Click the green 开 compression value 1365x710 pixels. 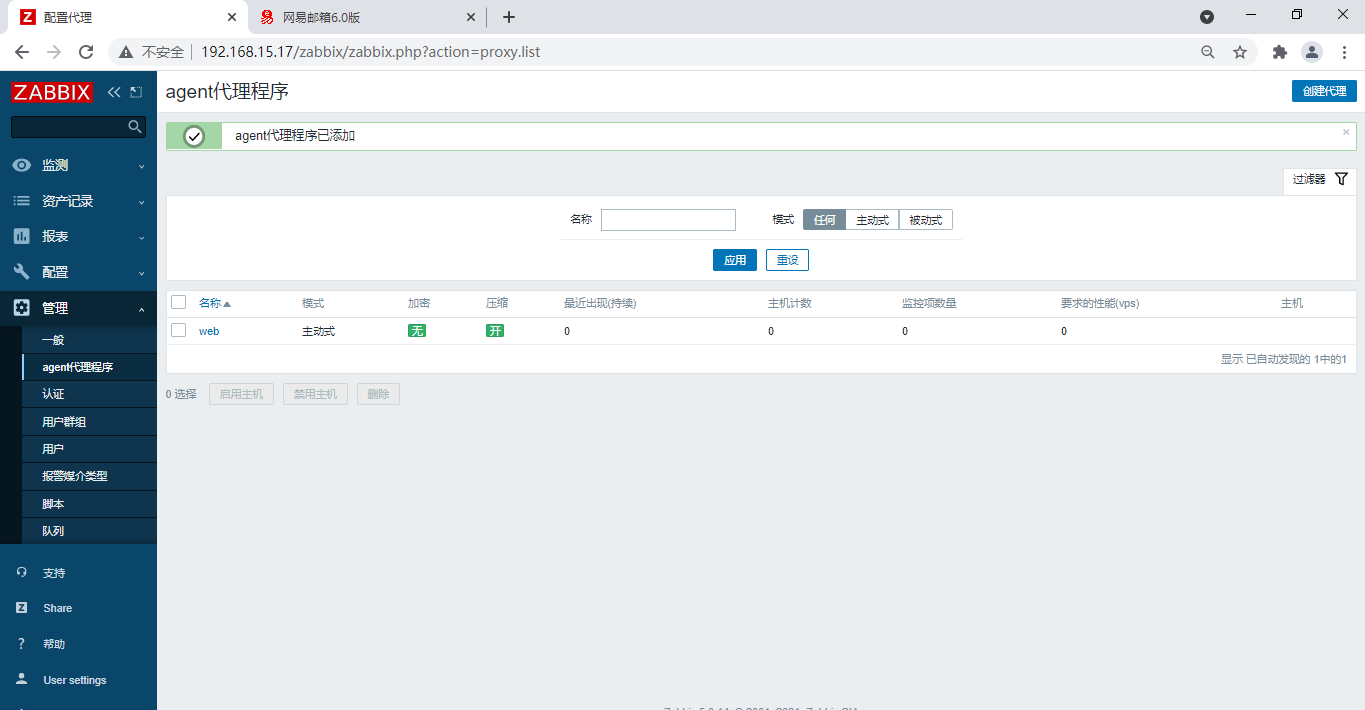tap(495, 331)
